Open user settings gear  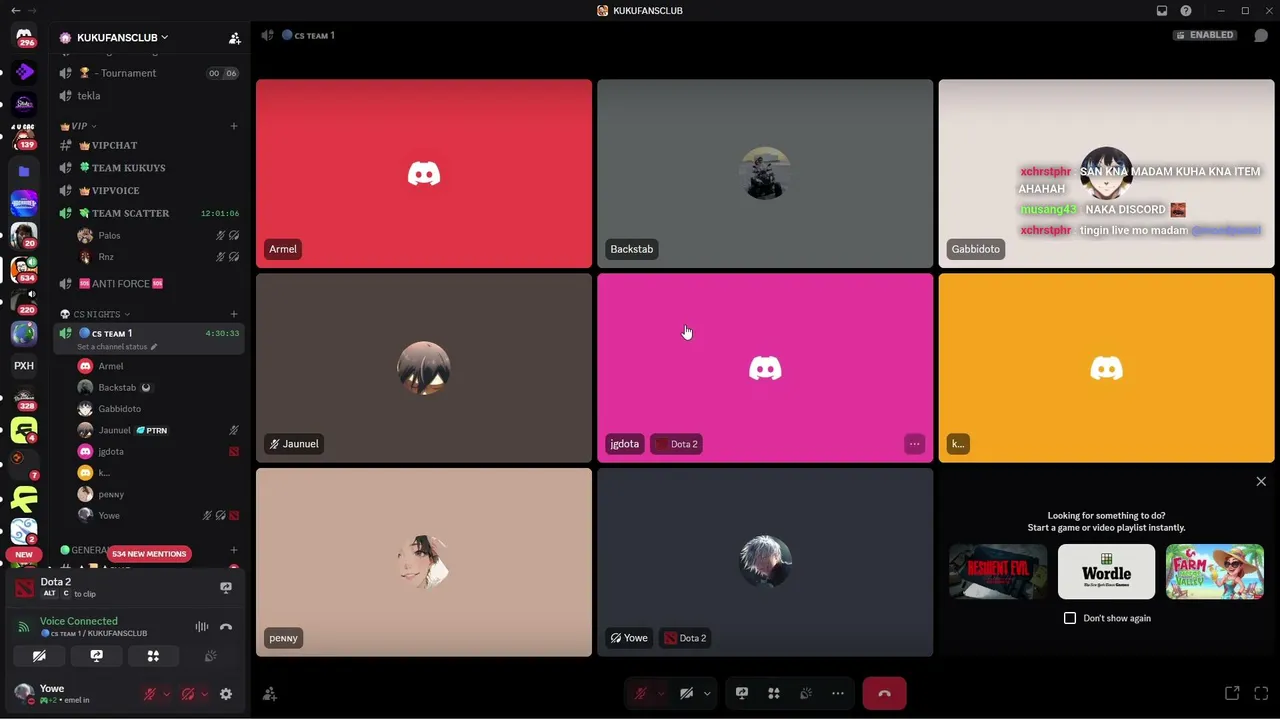coord(226,694)
